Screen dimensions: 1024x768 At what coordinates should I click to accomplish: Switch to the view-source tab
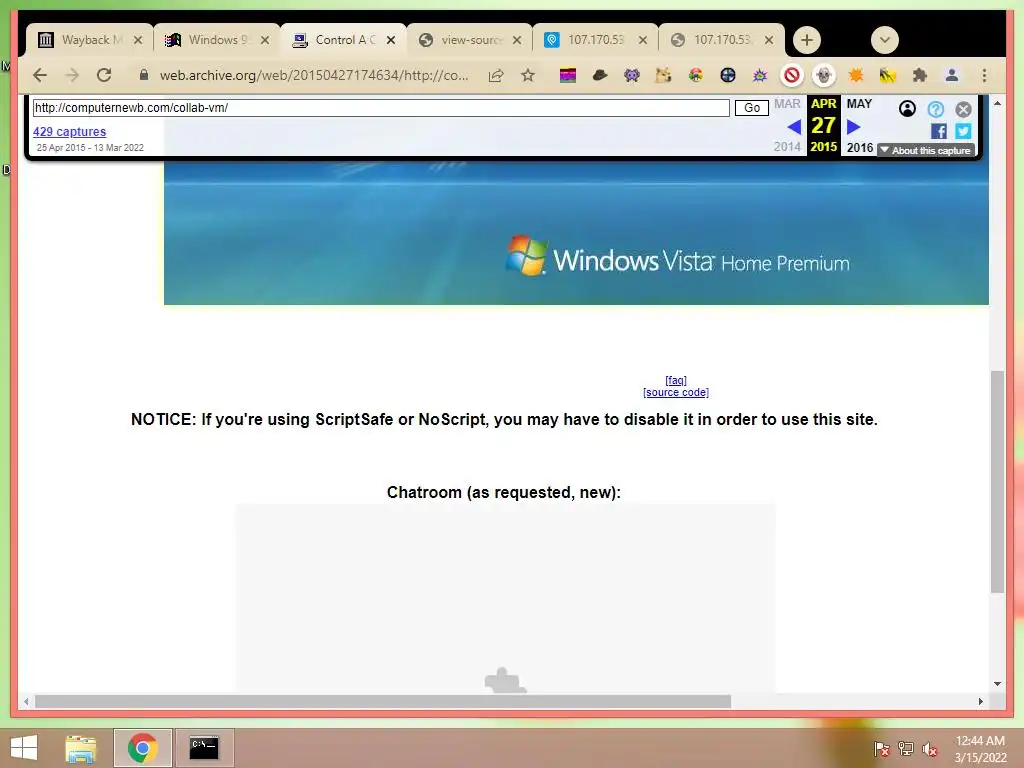pyautogui.click(x=470, y=40)
